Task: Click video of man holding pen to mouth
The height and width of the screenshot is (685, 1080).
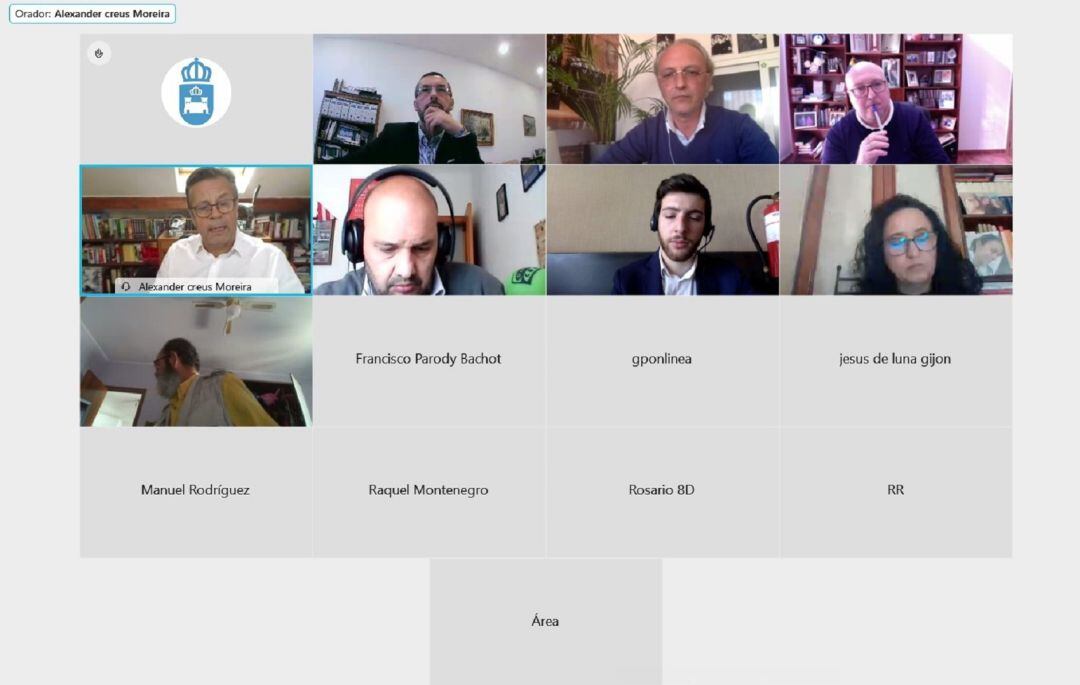Action: [x=896, y=99]
